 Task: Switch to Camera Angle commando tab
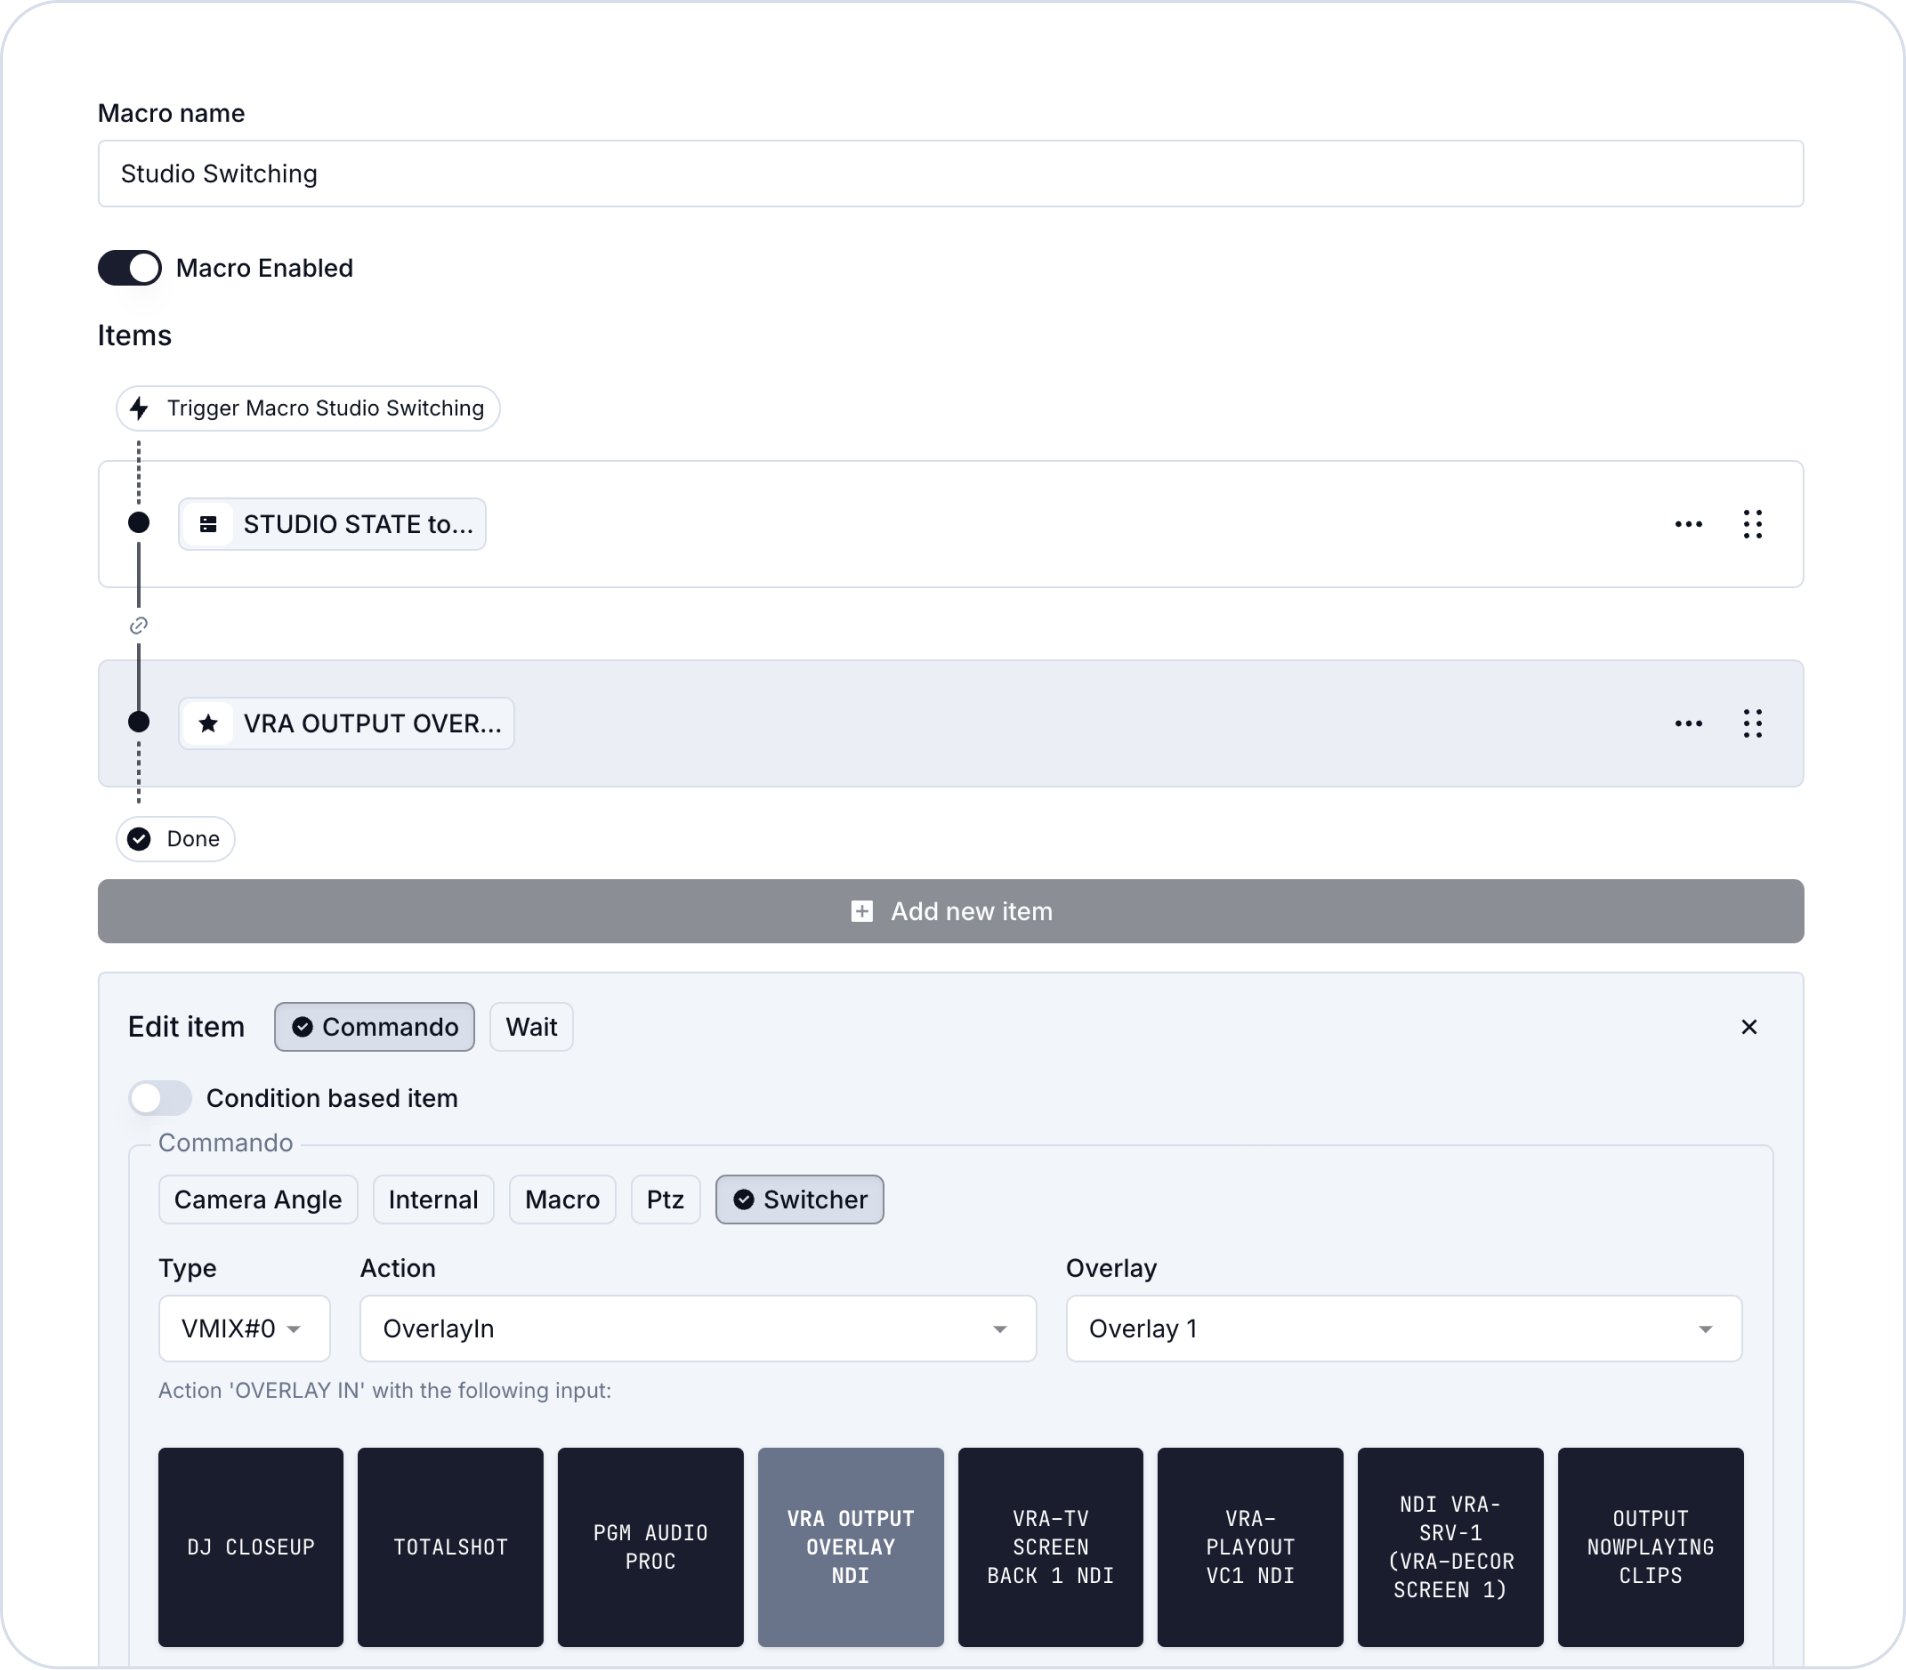(x=257, y=1199)
